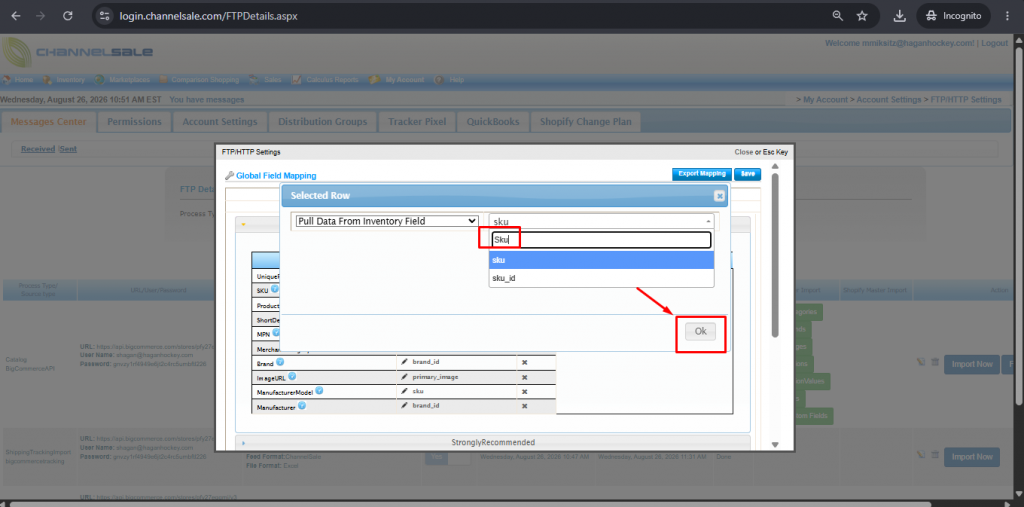Edit the Manufacturer row pencil icon
The height and width of the screenshot is (507, 1024).
pos(404,406)
